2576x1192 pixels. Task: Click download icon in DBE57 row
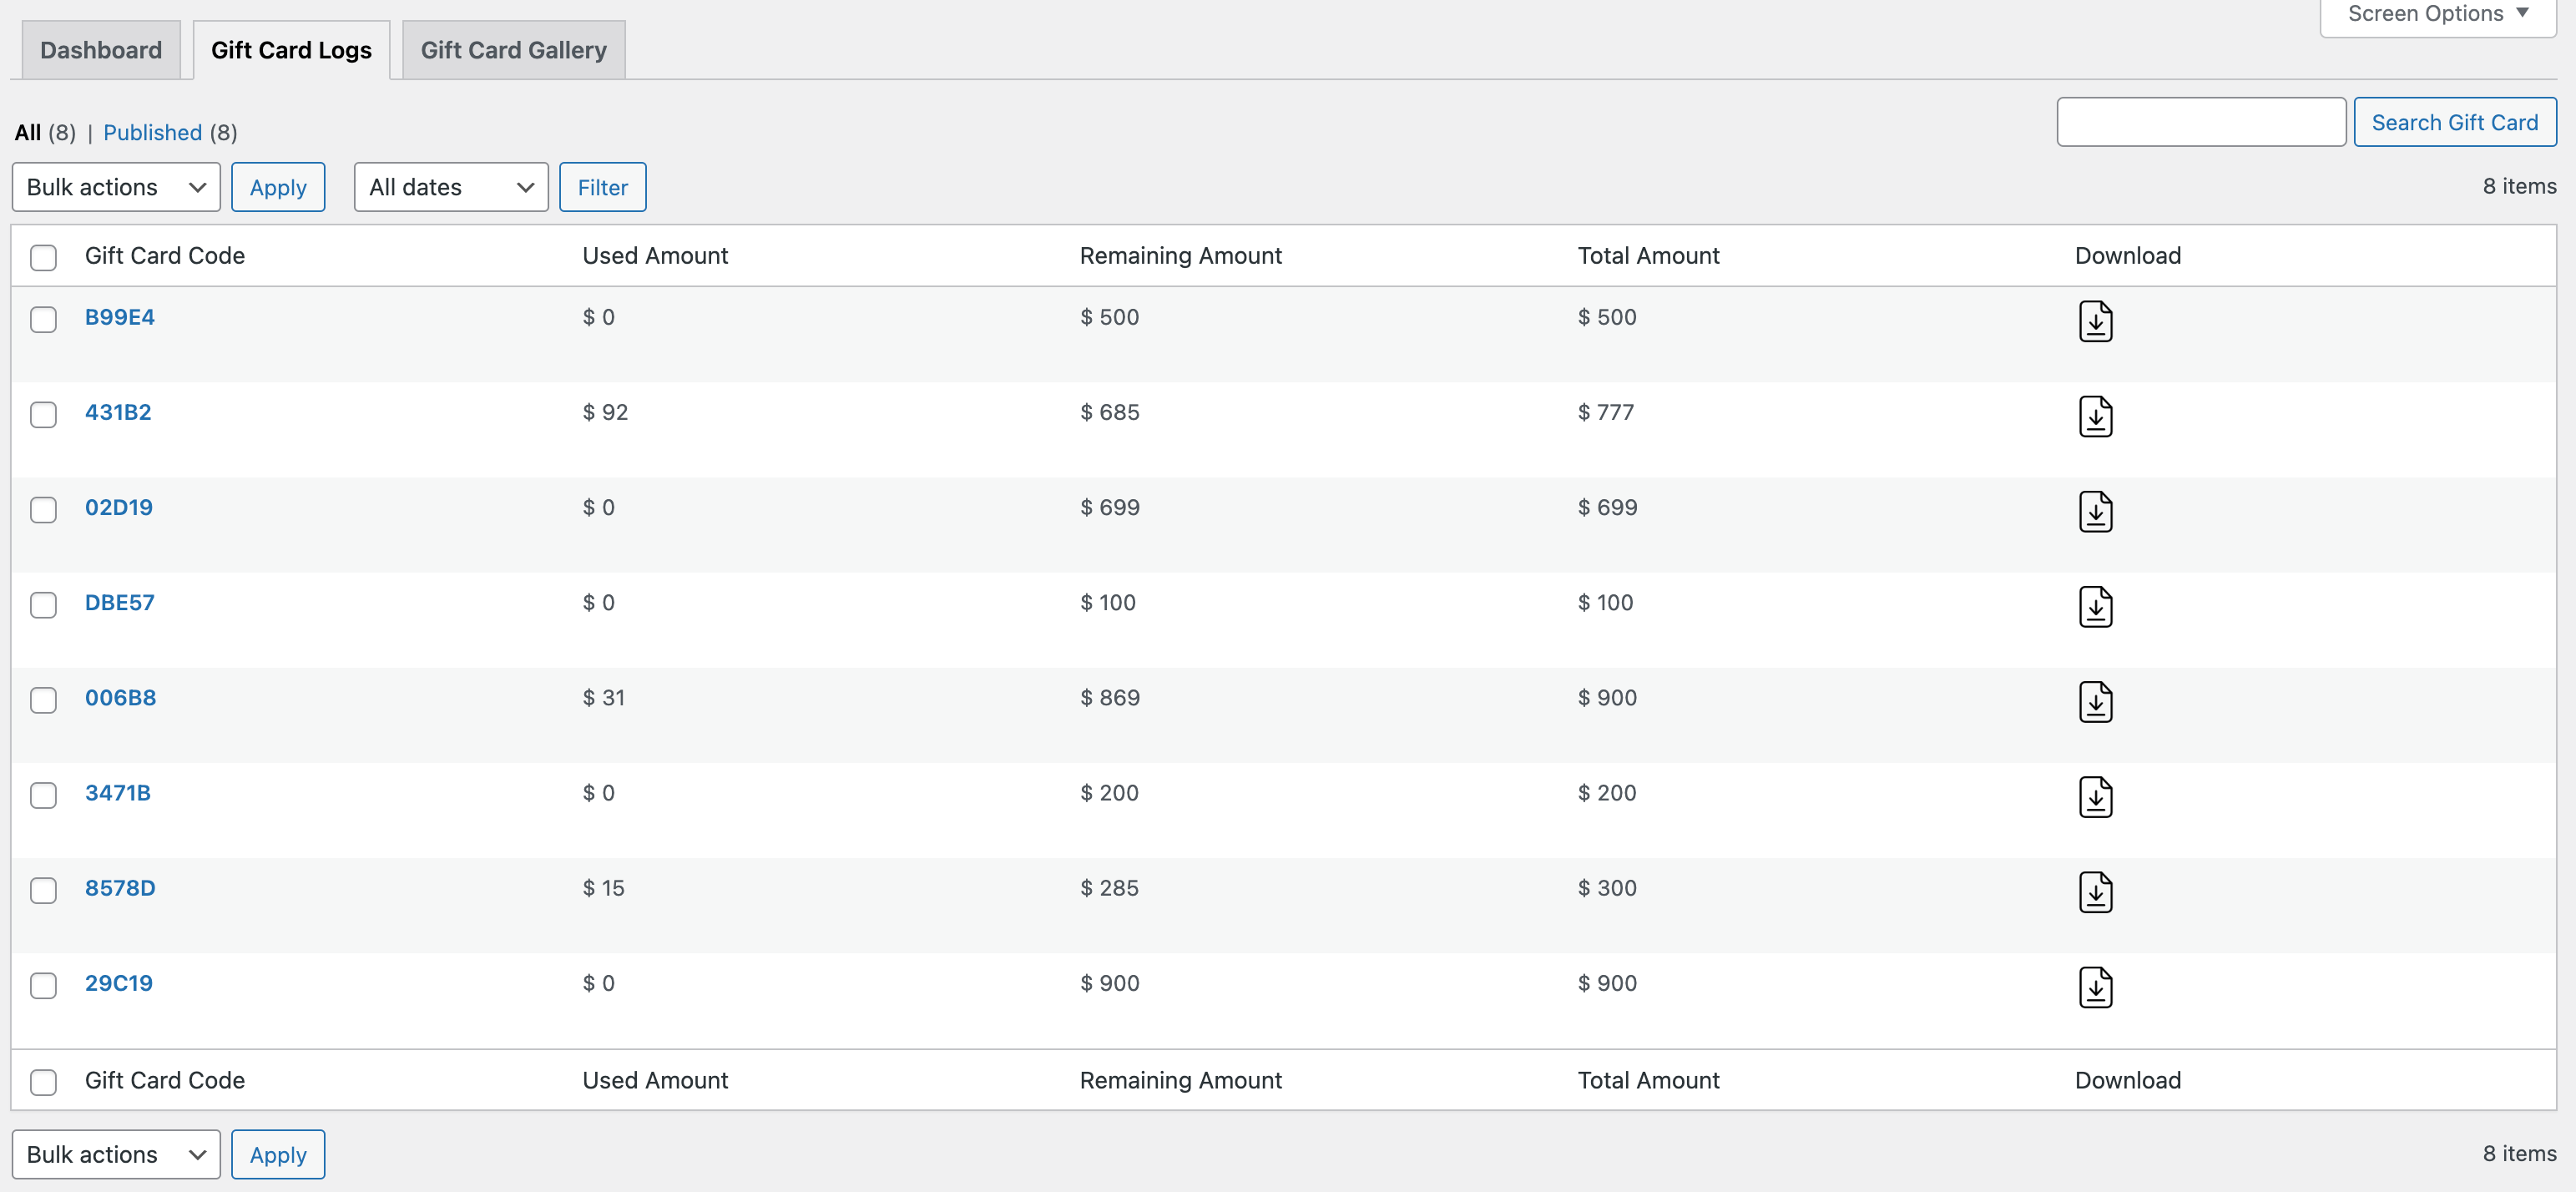click(2095, 607)
